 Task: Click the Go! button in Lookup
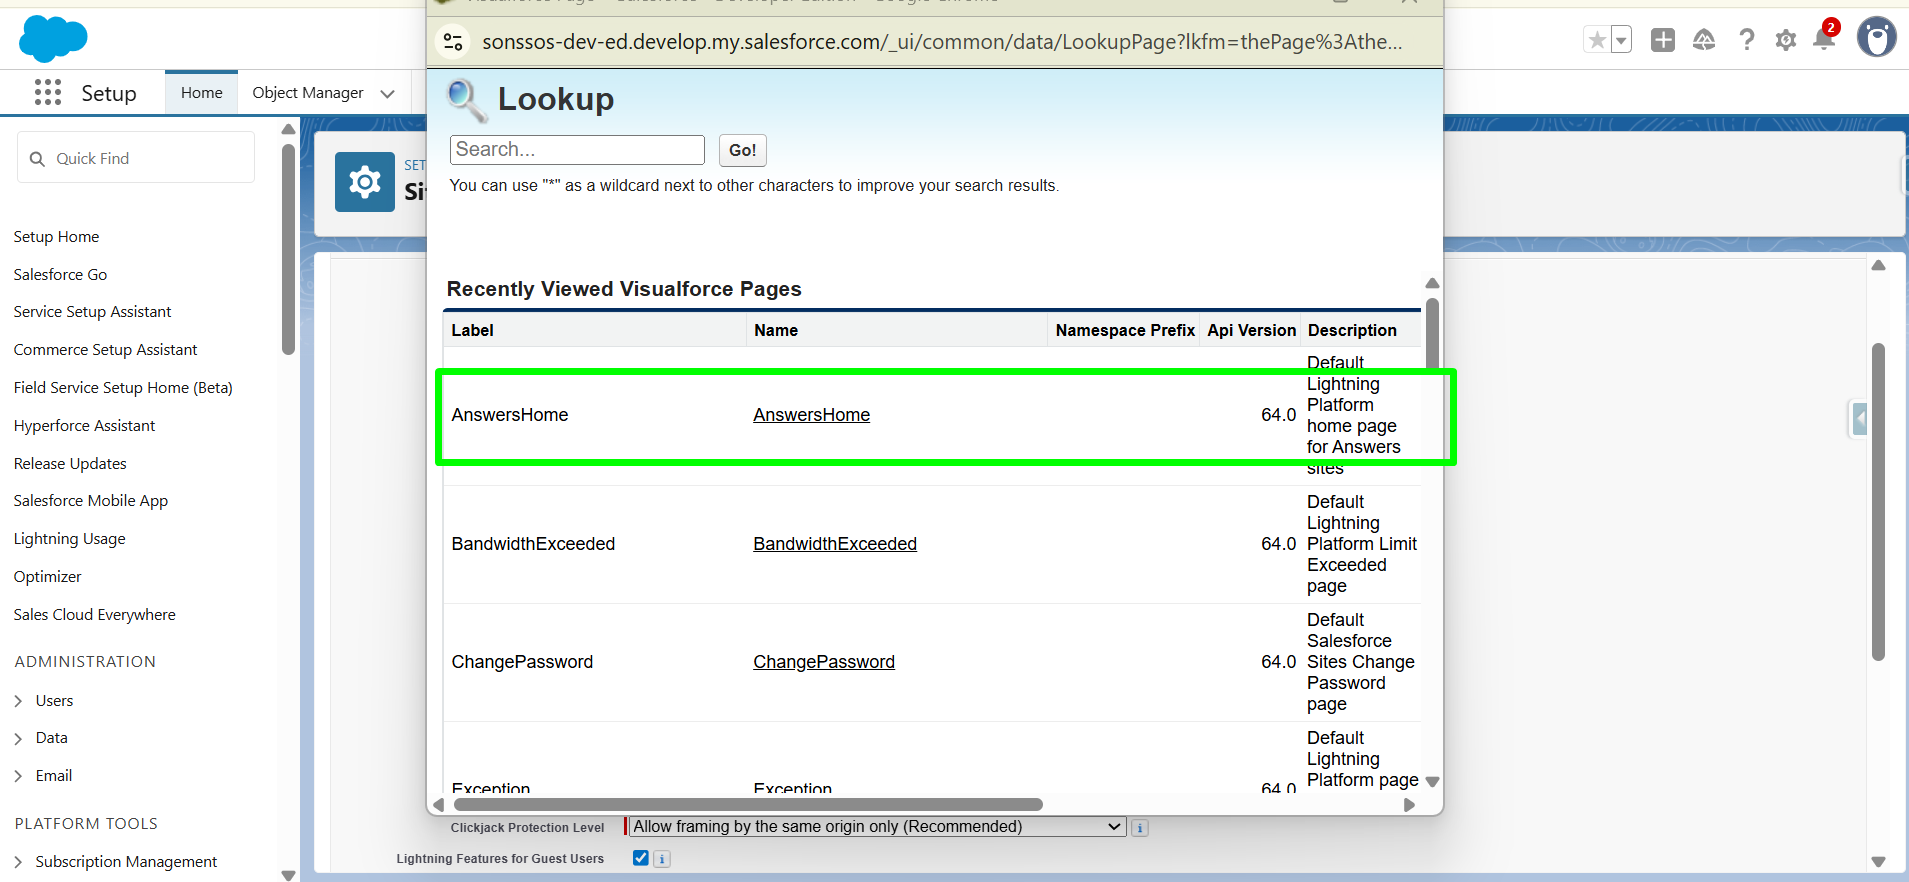click(742, 150)
